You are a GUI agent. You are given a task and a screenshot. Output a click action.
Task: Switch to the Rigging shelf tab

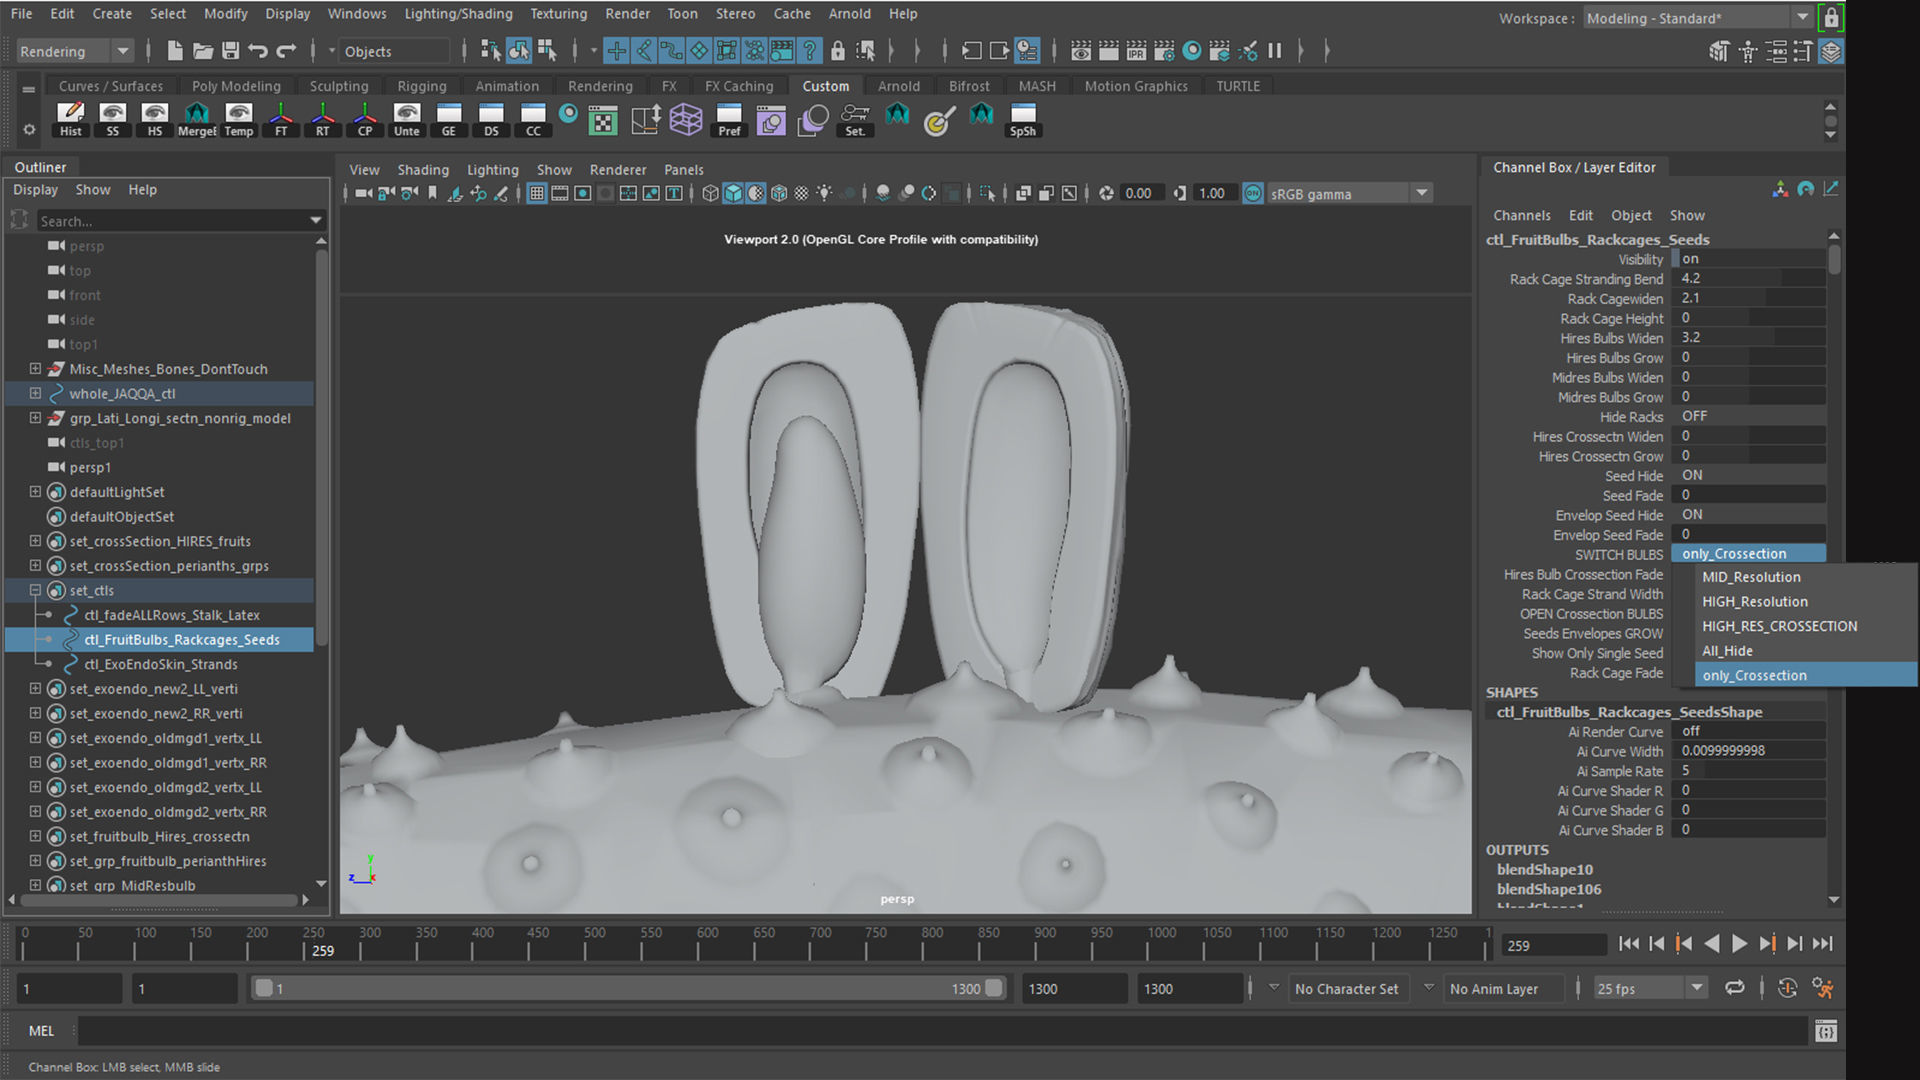click(421, 86)
